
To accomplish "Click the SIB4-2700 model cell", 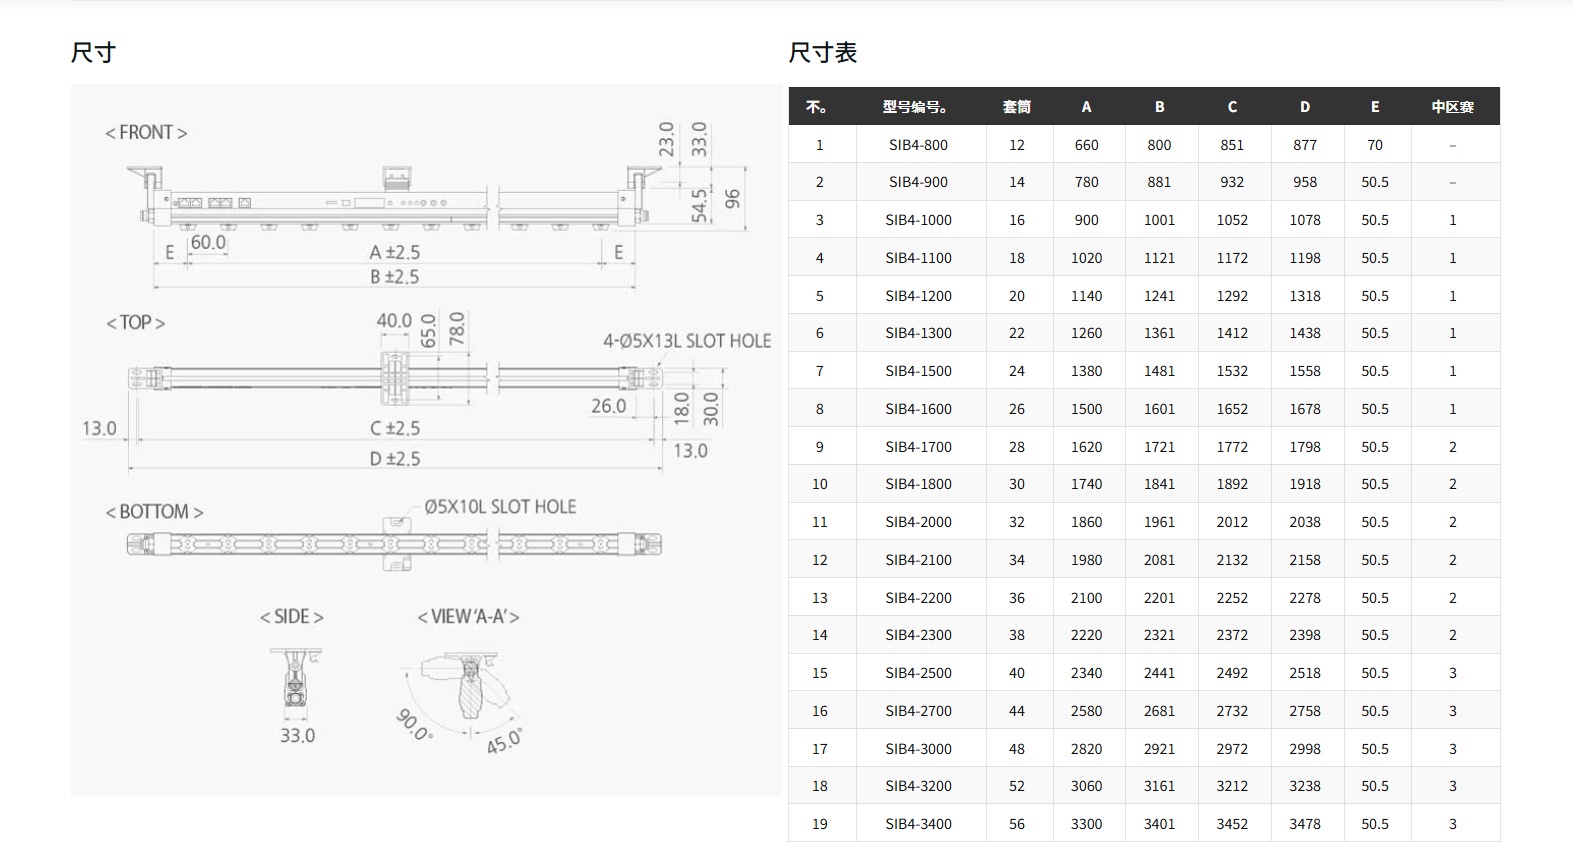I will point(918,711).
